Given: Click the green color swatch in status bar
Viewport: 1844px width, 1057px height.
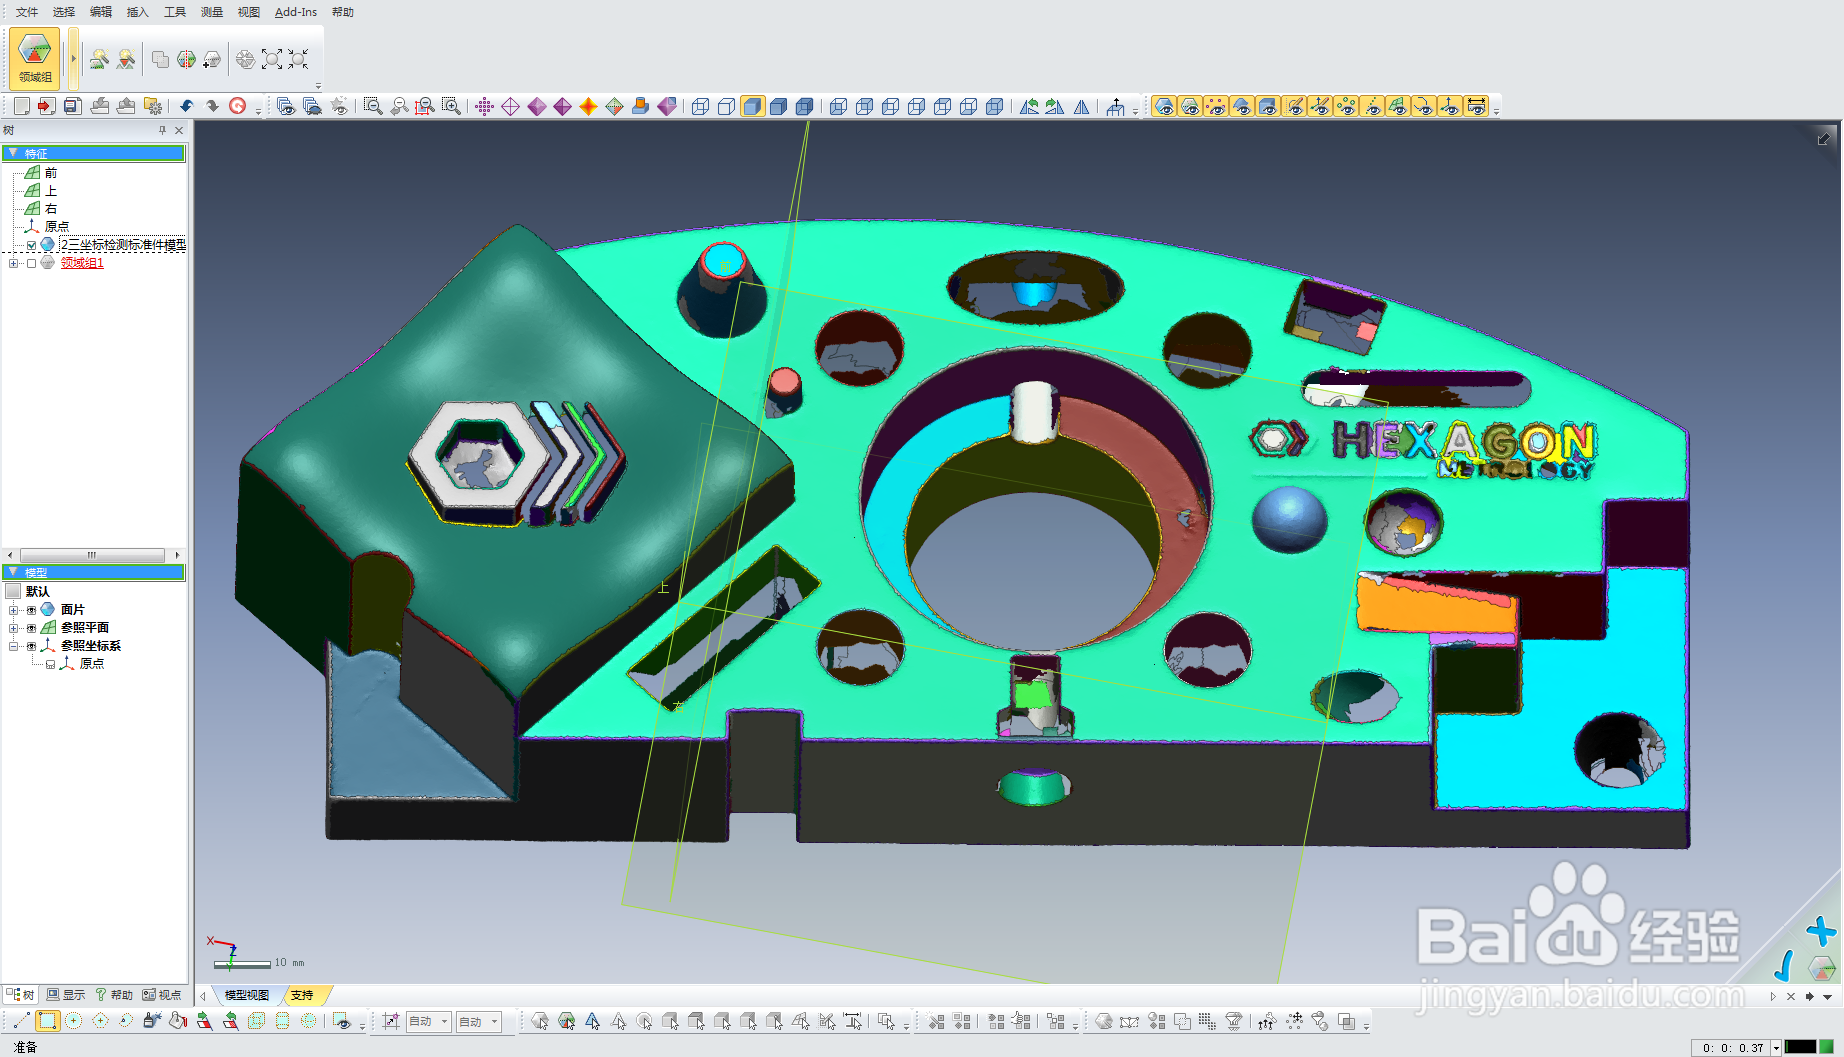Looking at the screenshot, I should [1826, 1047].
